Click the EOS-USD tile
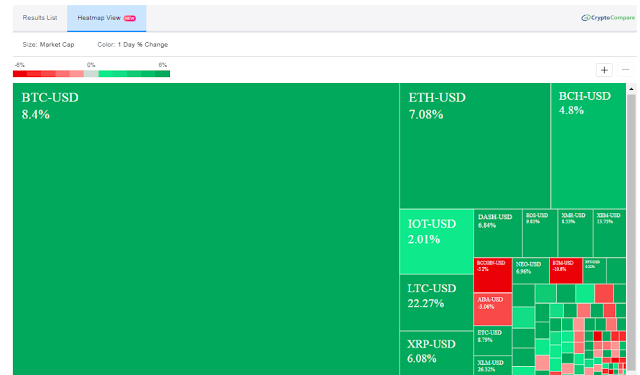640x375 pixels. coord(540,233)
